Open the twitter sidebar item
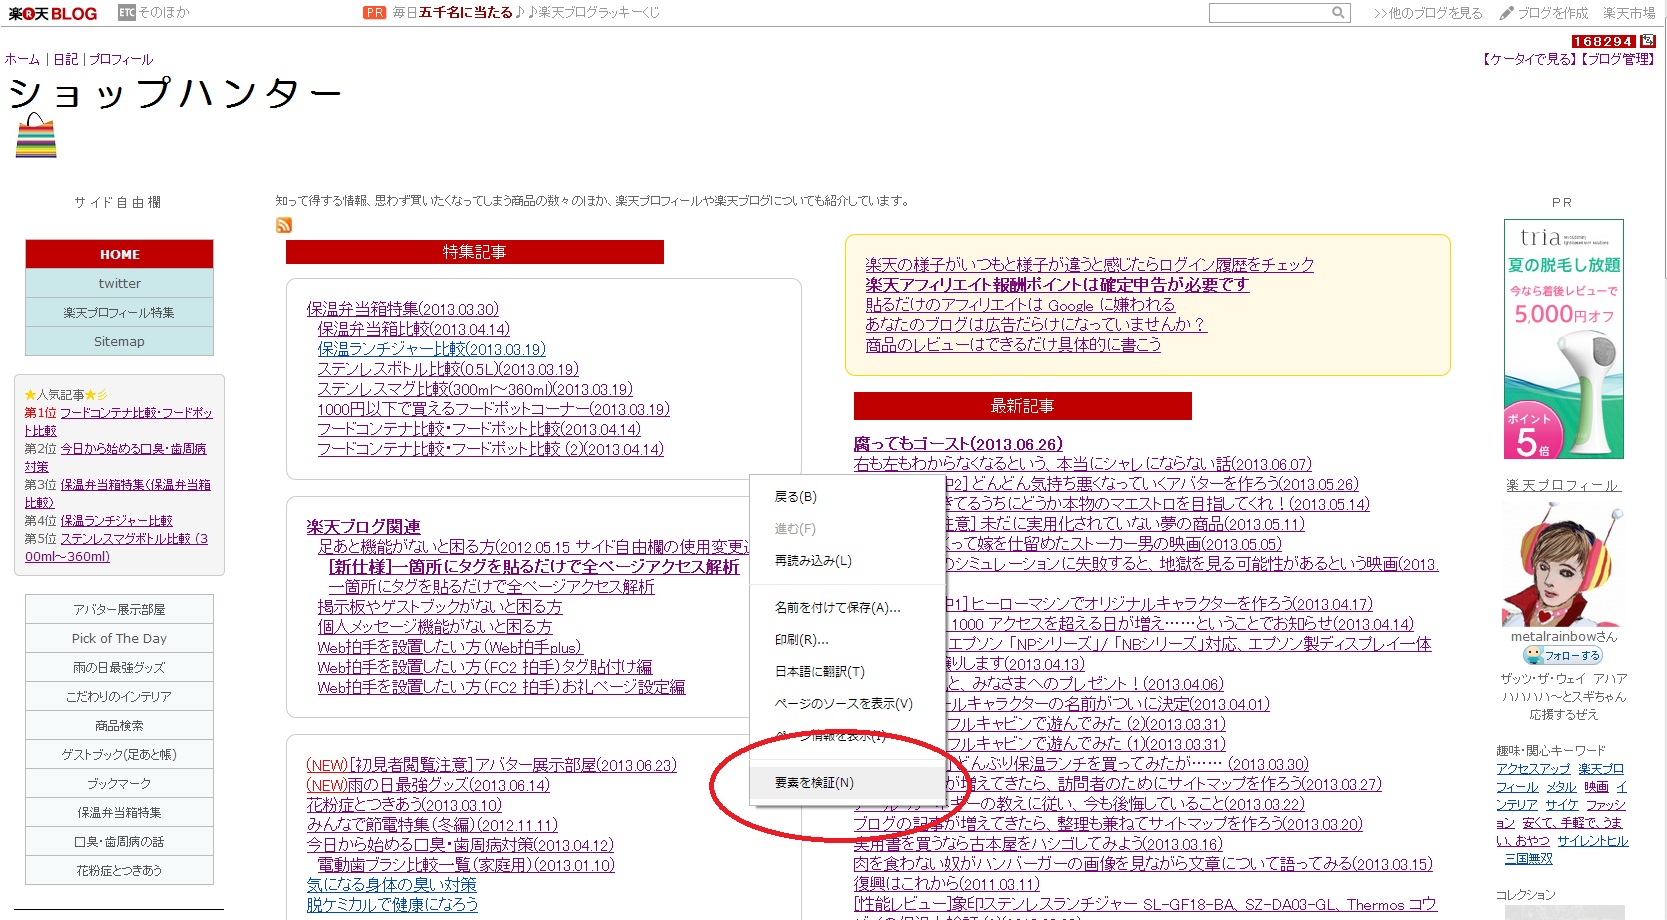Viewport: 1667px width, 920px height. 119,284
